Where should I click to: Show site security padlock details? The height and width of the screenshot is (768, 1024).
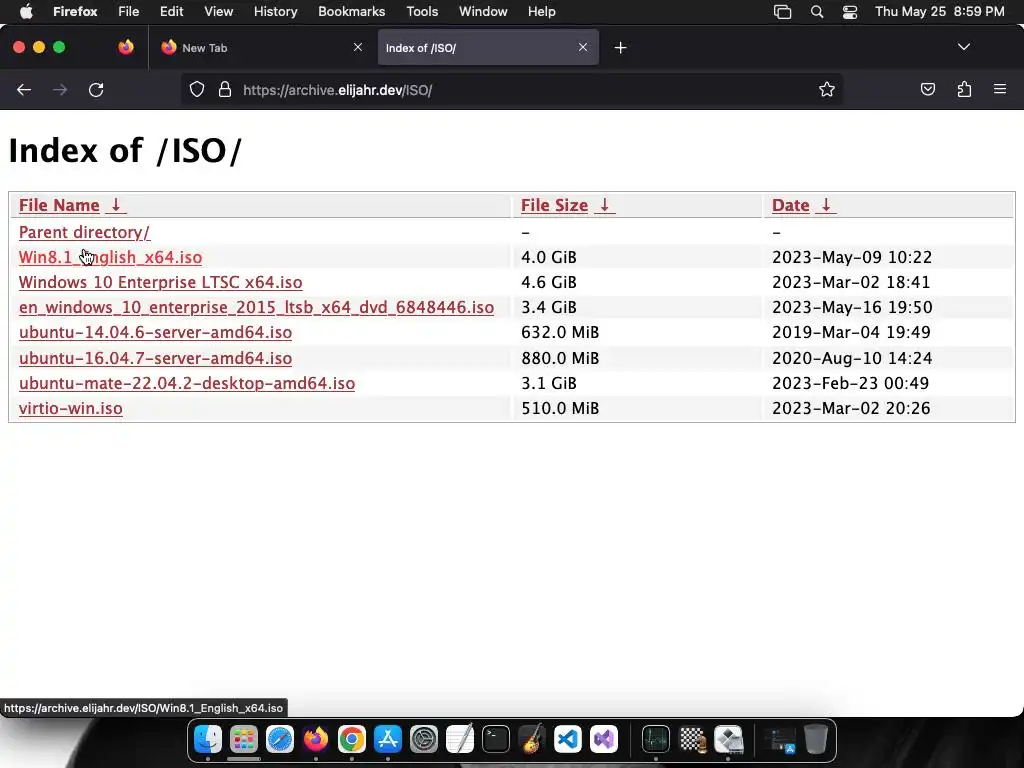click(x=225, y=89)
